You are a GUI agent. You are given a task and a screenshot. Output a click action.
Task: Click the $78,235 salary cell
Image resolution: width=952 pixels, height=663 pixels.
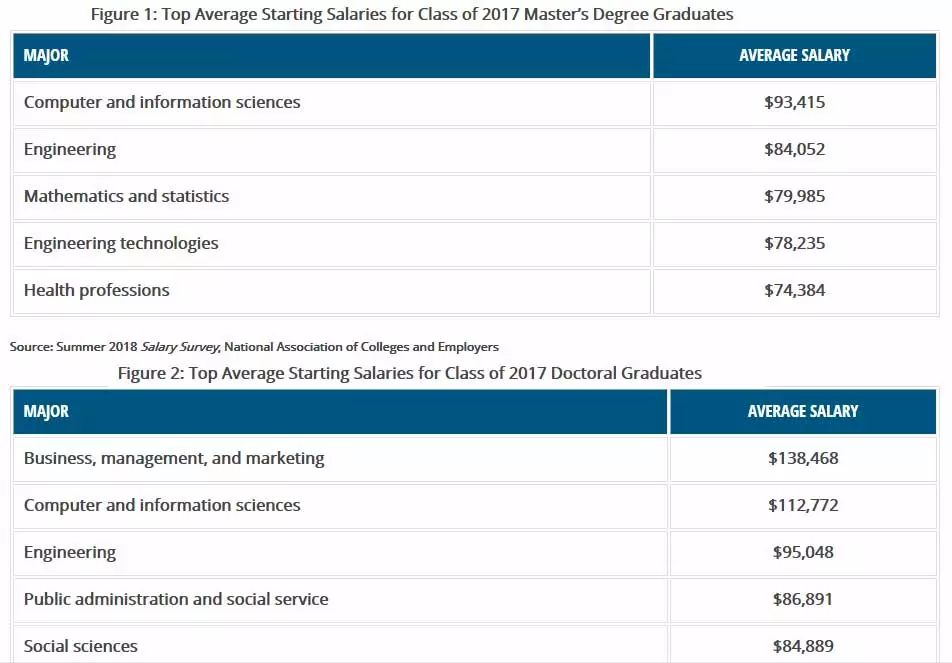794,243
